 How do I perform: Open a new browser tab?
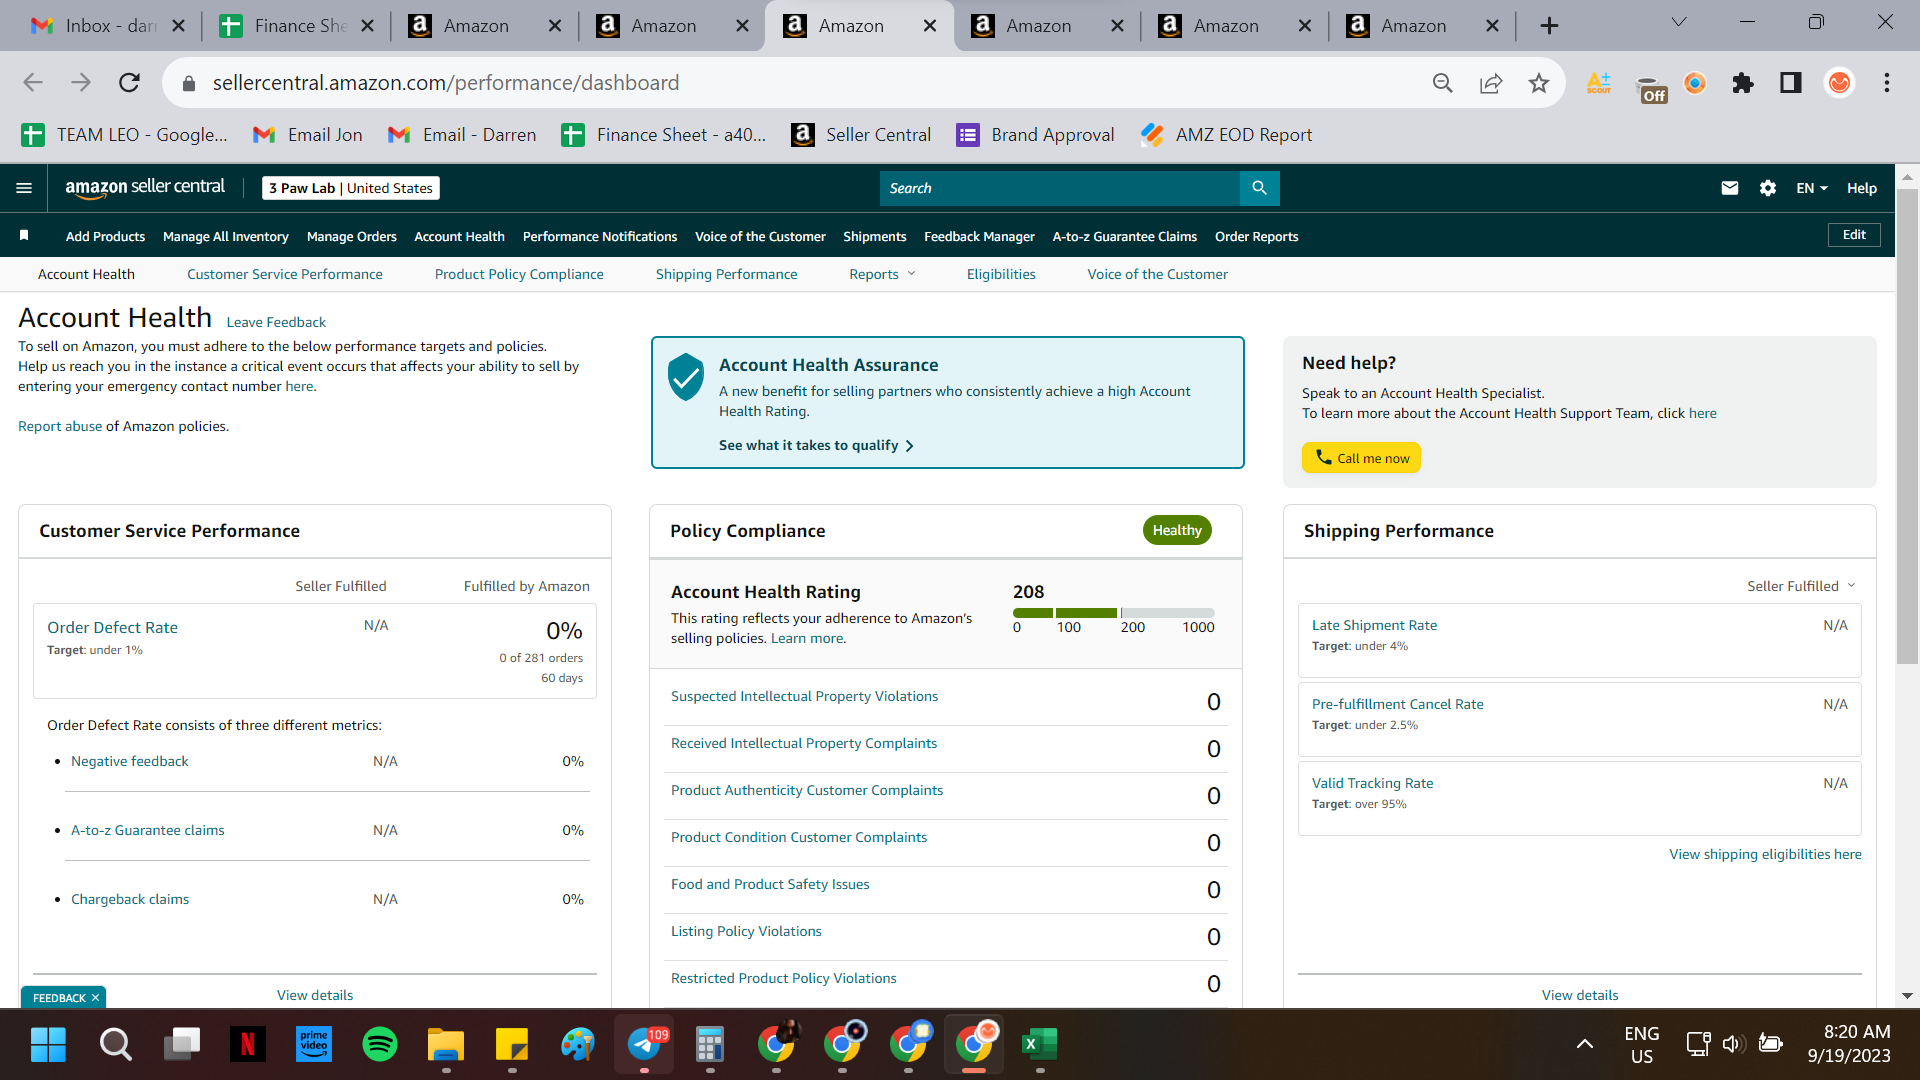point(1549,26)
